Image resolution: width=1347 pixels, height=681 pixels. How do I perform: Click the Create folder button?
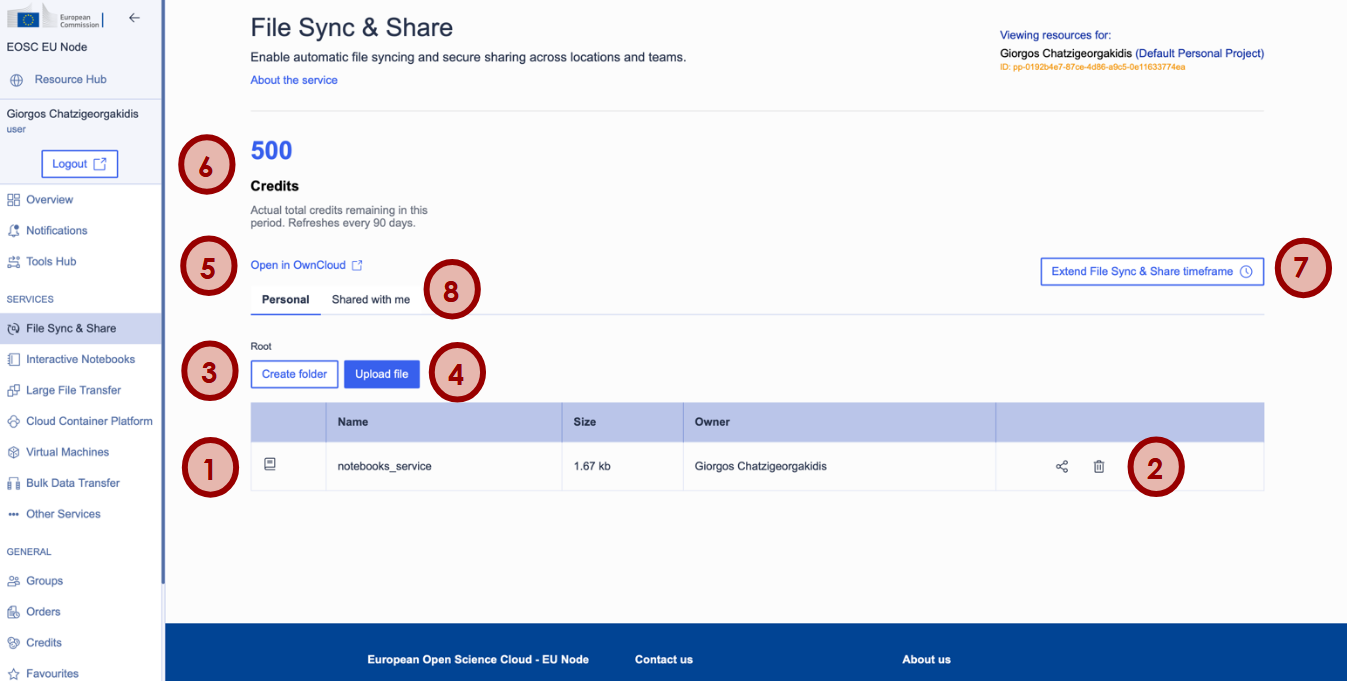(294, 374)
